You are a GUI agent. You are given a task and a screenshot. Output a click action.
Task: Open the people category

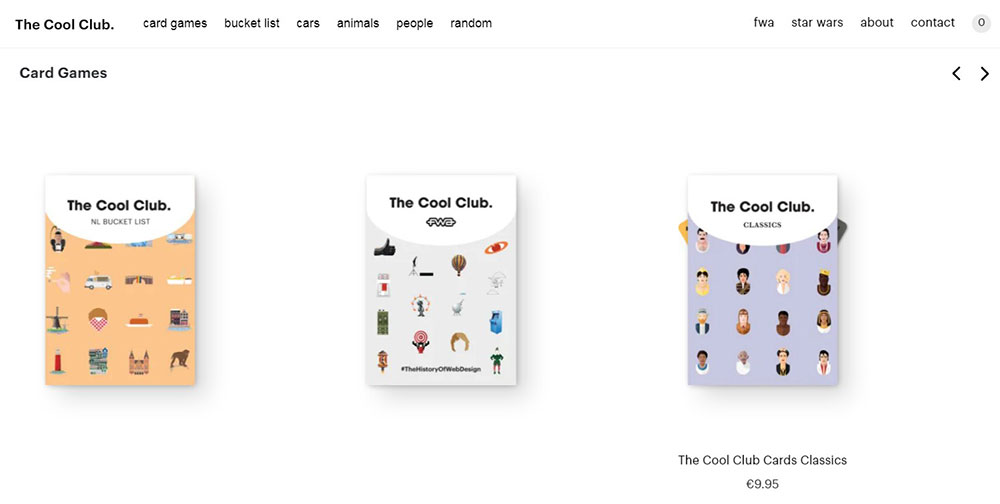[x=415, y=24]
